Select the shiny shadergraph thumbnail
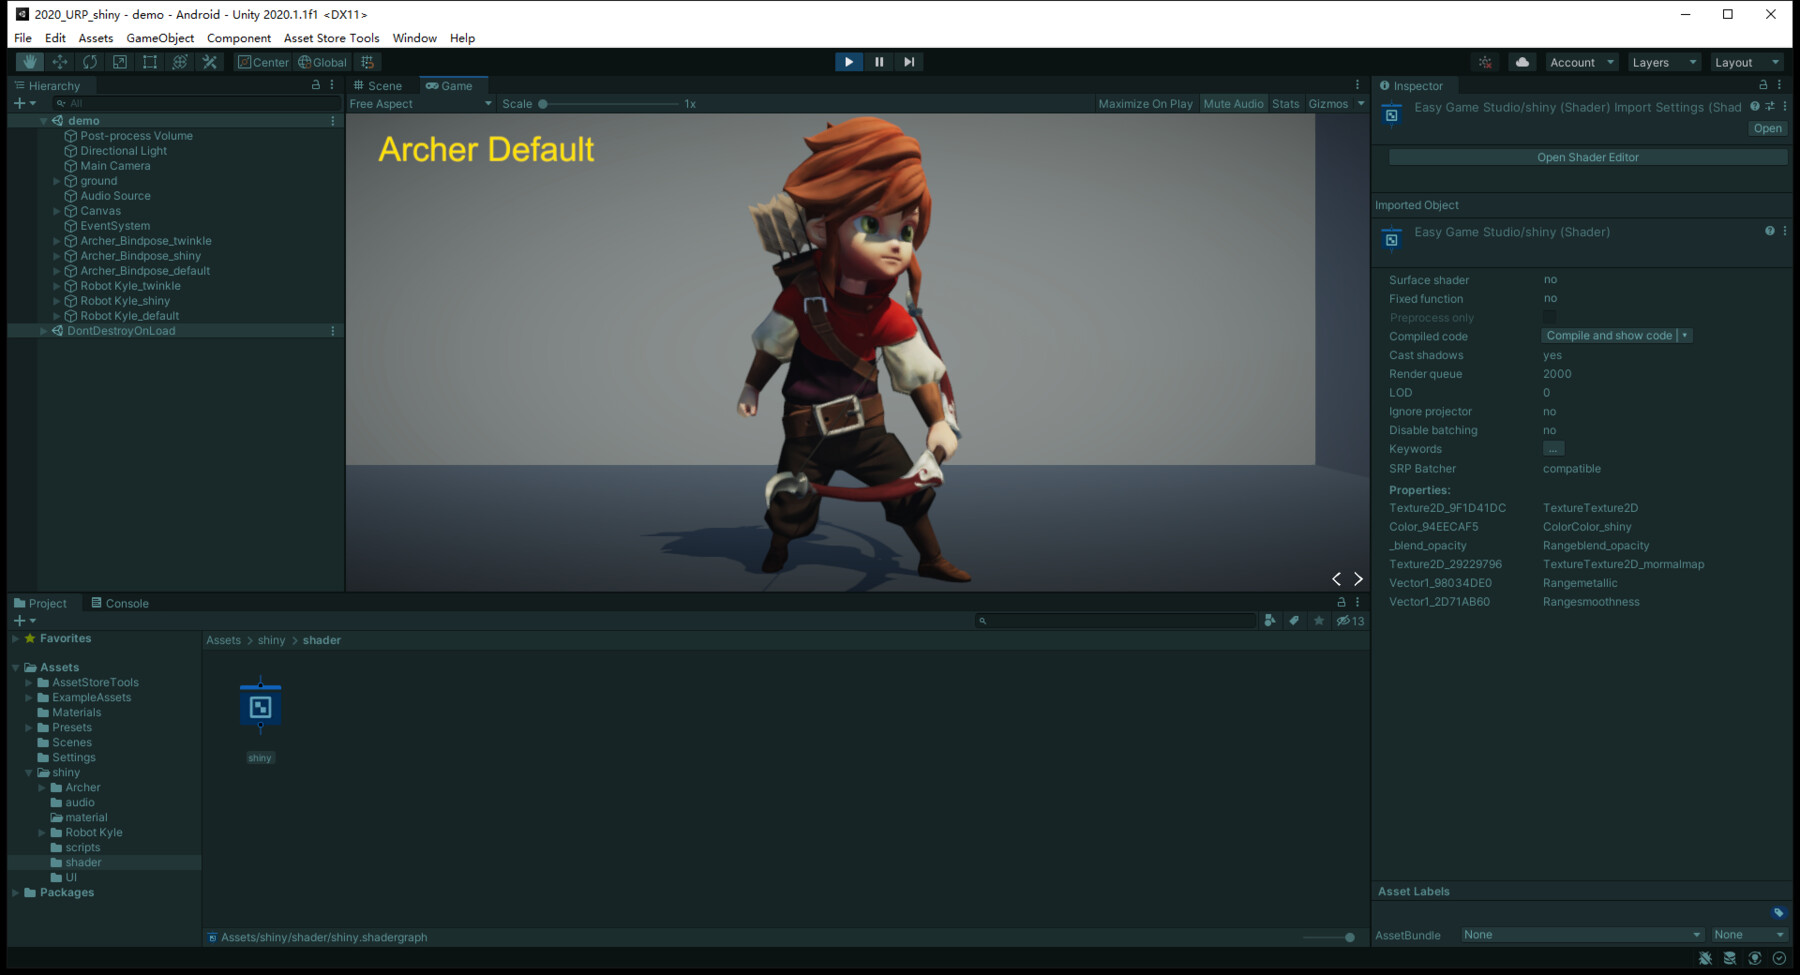 (x=260, y=706)
